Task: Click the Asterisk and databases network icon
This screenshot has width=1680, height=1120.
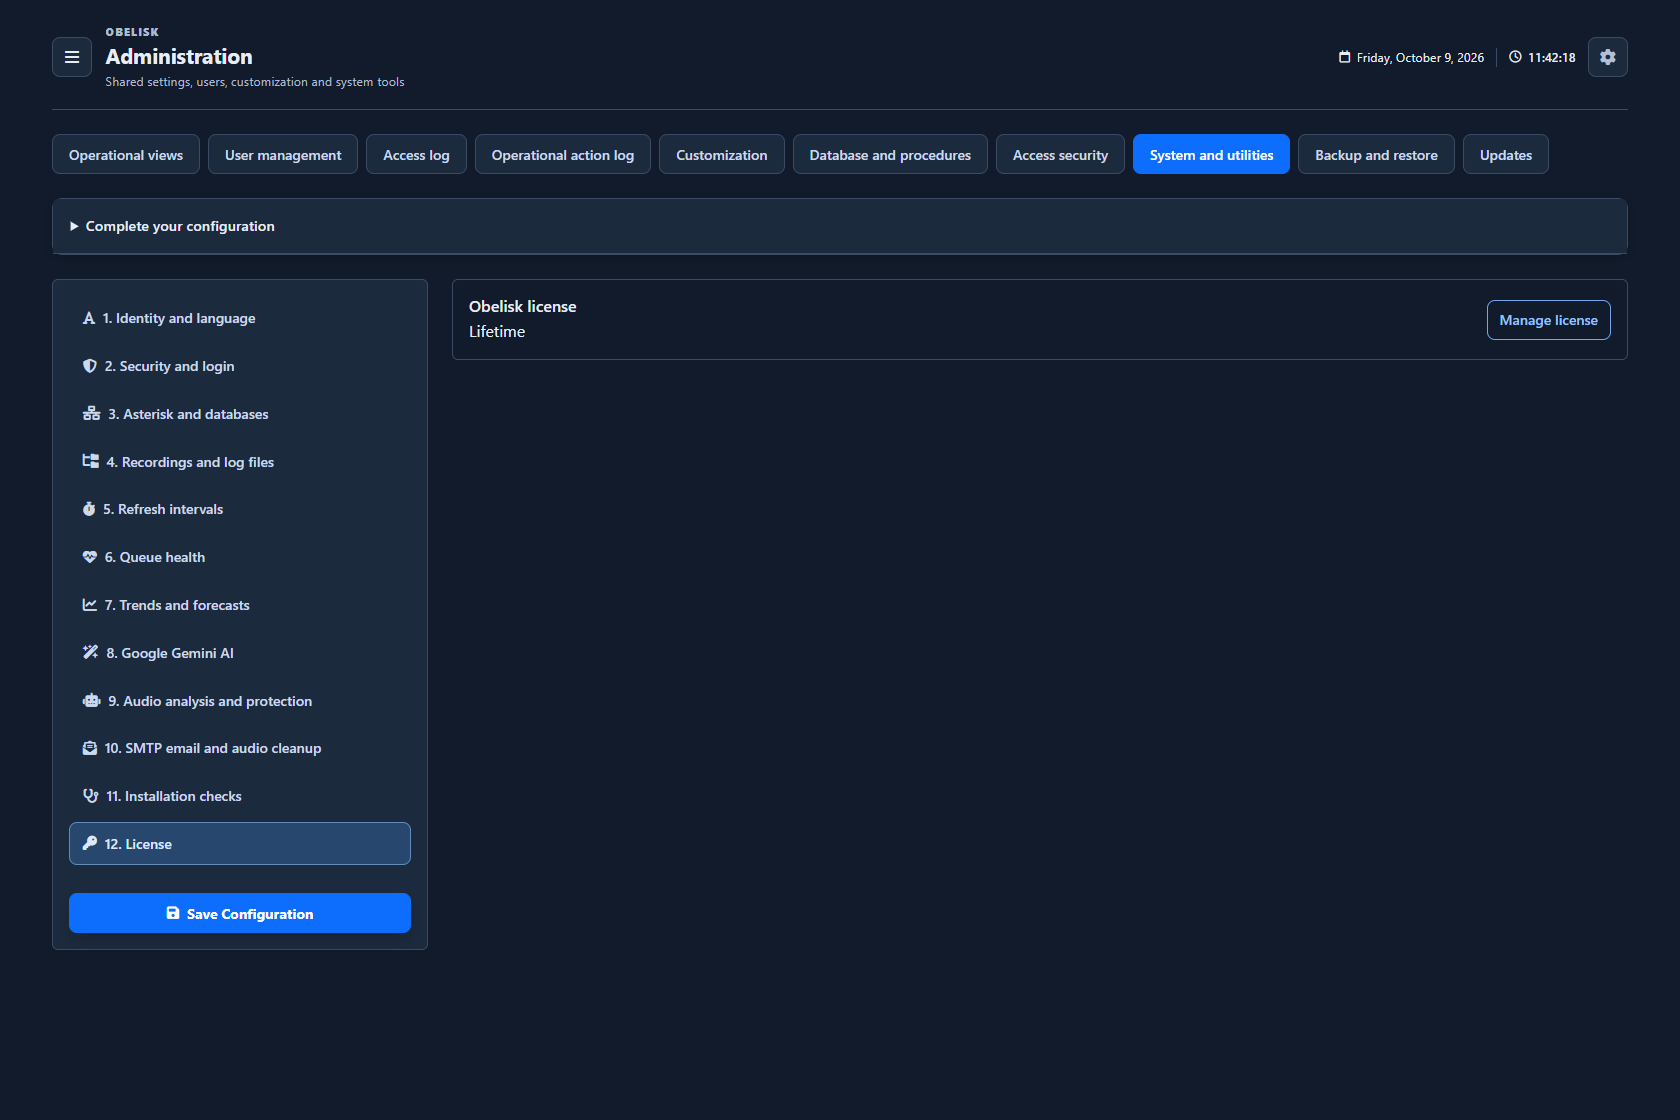Action: tap(91, 414)
